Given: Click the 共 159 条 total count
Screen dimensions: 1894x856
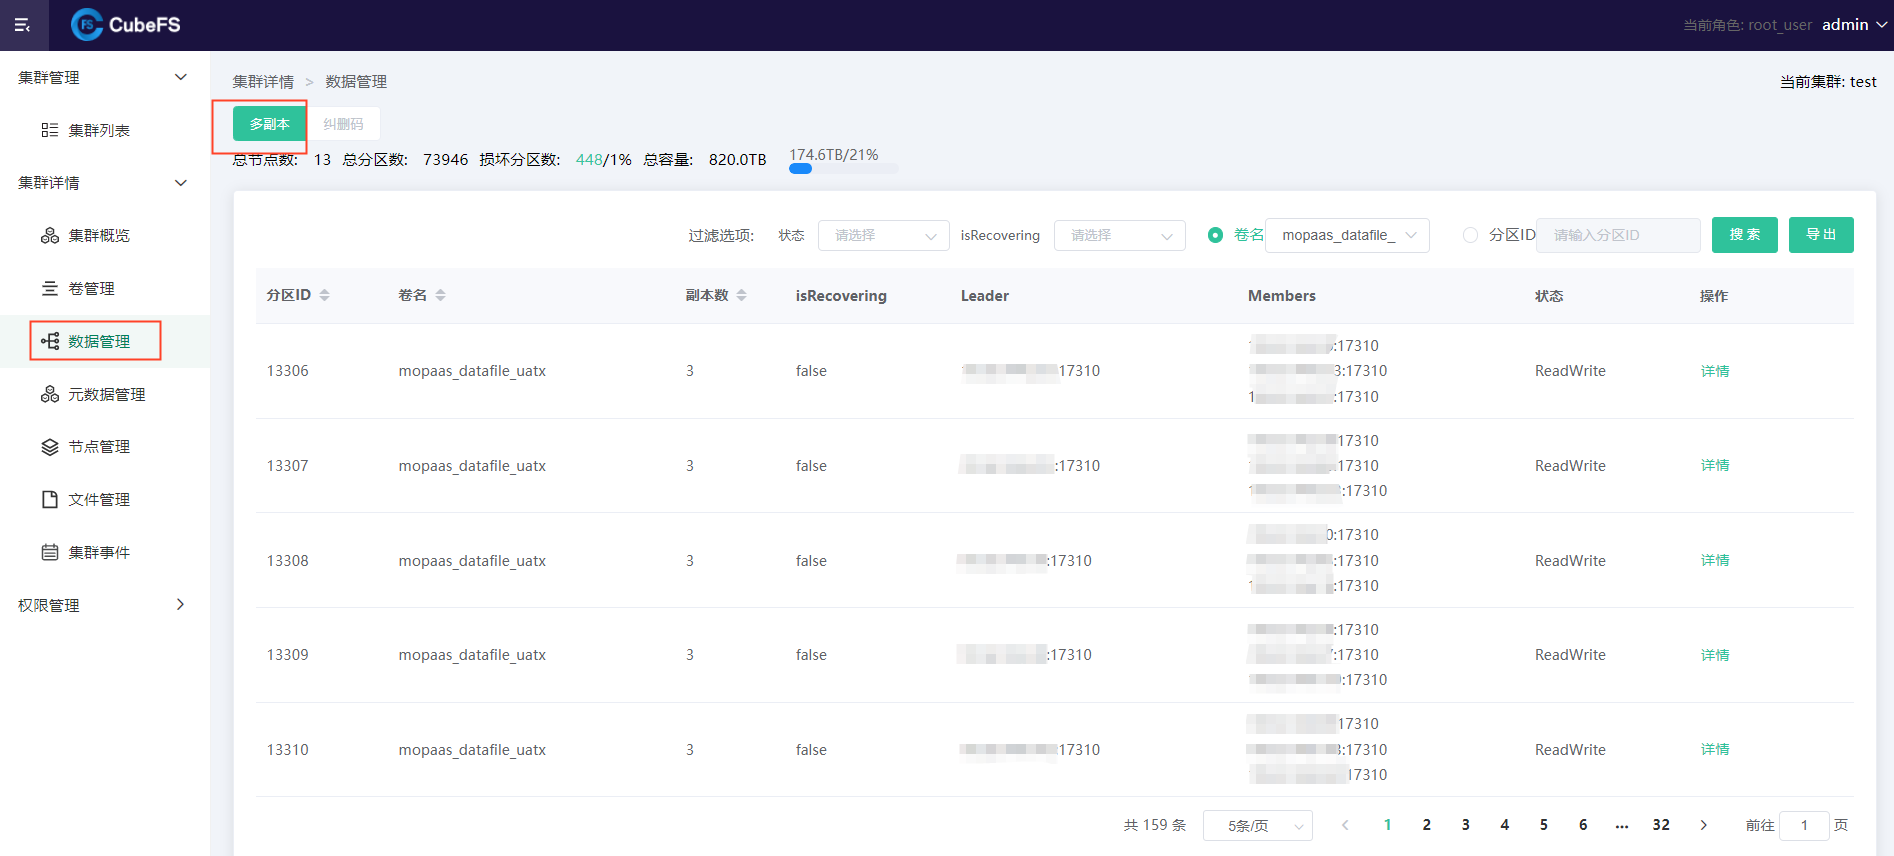Looking at the screenshot, I should [x=1155, y=825].
